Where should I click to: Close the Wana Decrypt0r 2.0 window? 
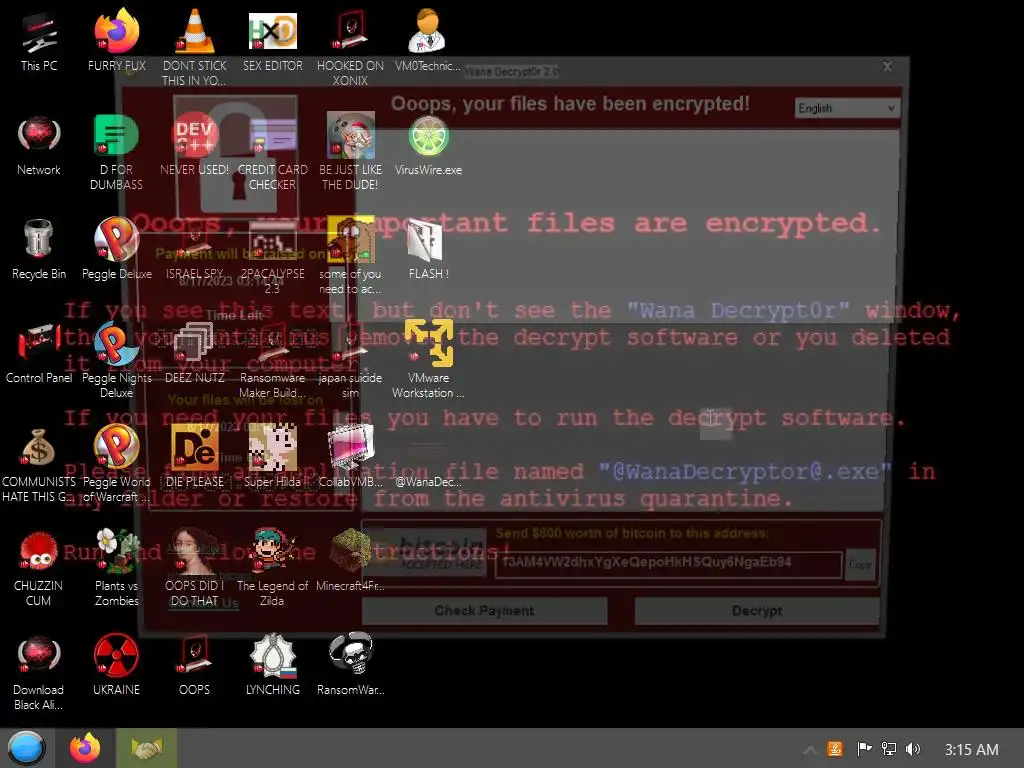click(x=887, y=67)
